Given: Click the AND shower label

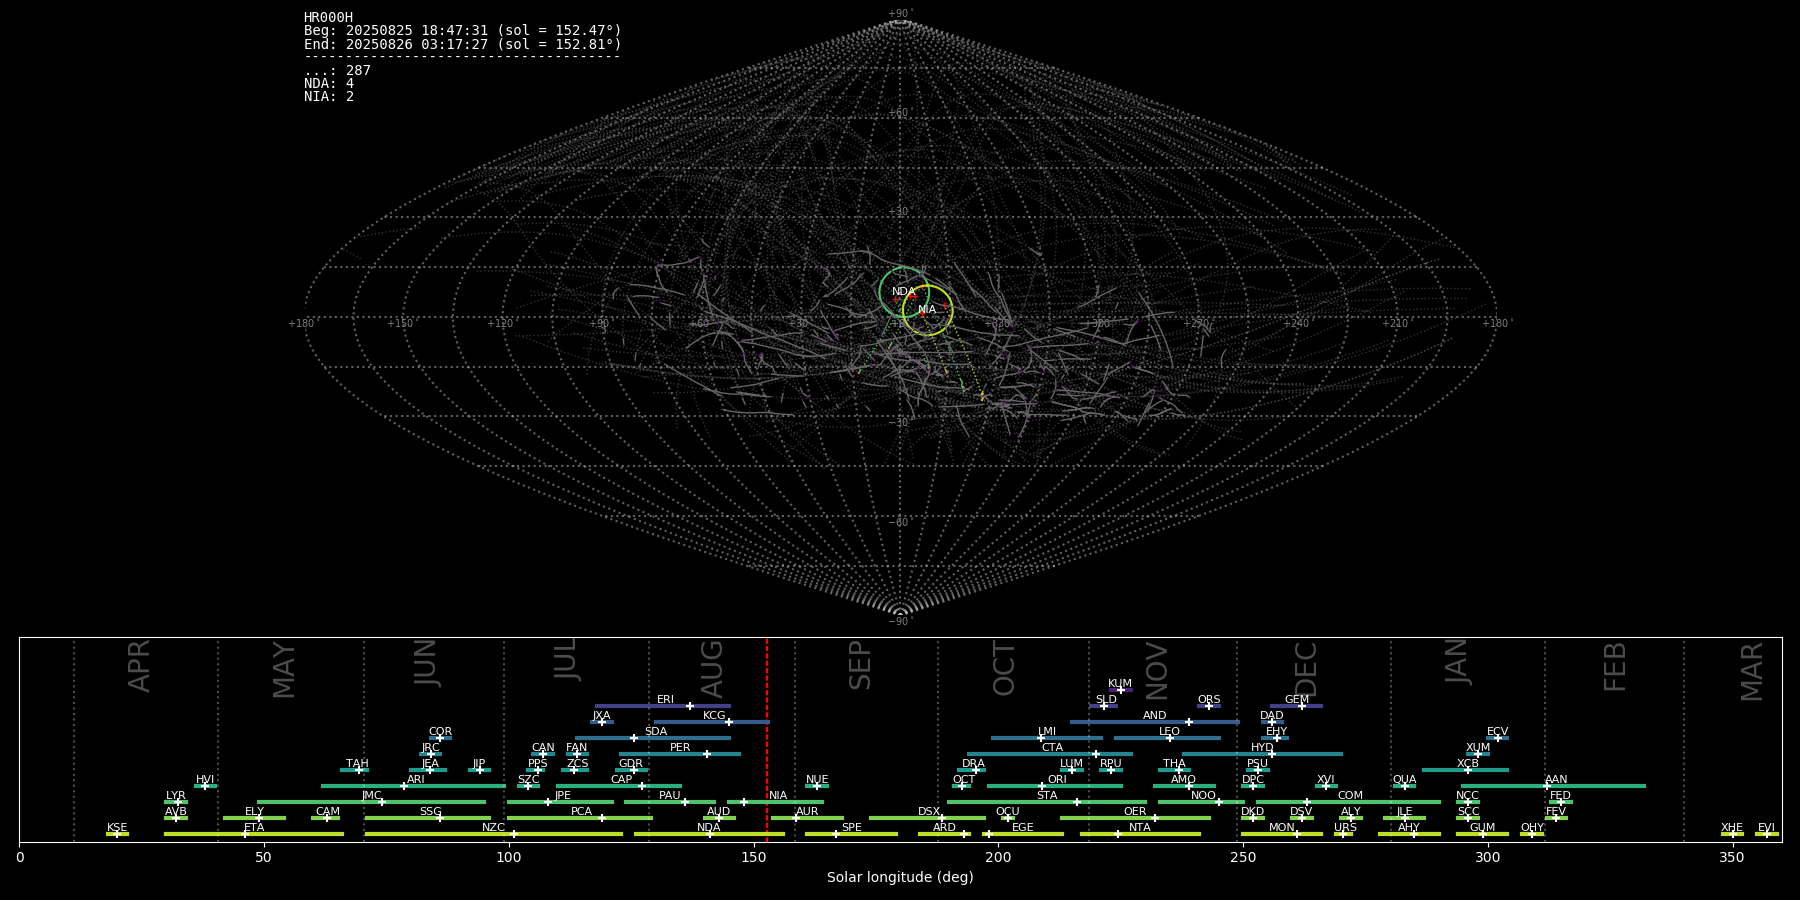Looking at the screenshot, I should (x=1154, y=716).
